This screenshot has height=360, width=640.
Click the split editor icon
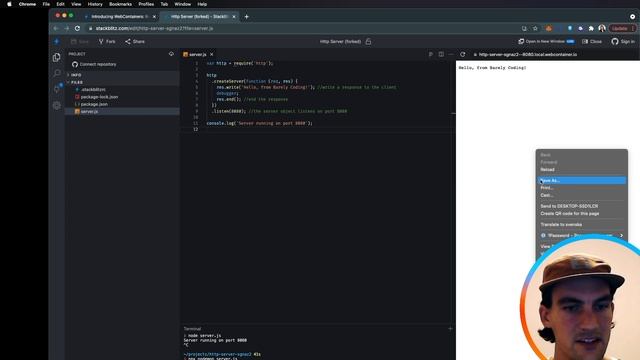tap(441, 54)
